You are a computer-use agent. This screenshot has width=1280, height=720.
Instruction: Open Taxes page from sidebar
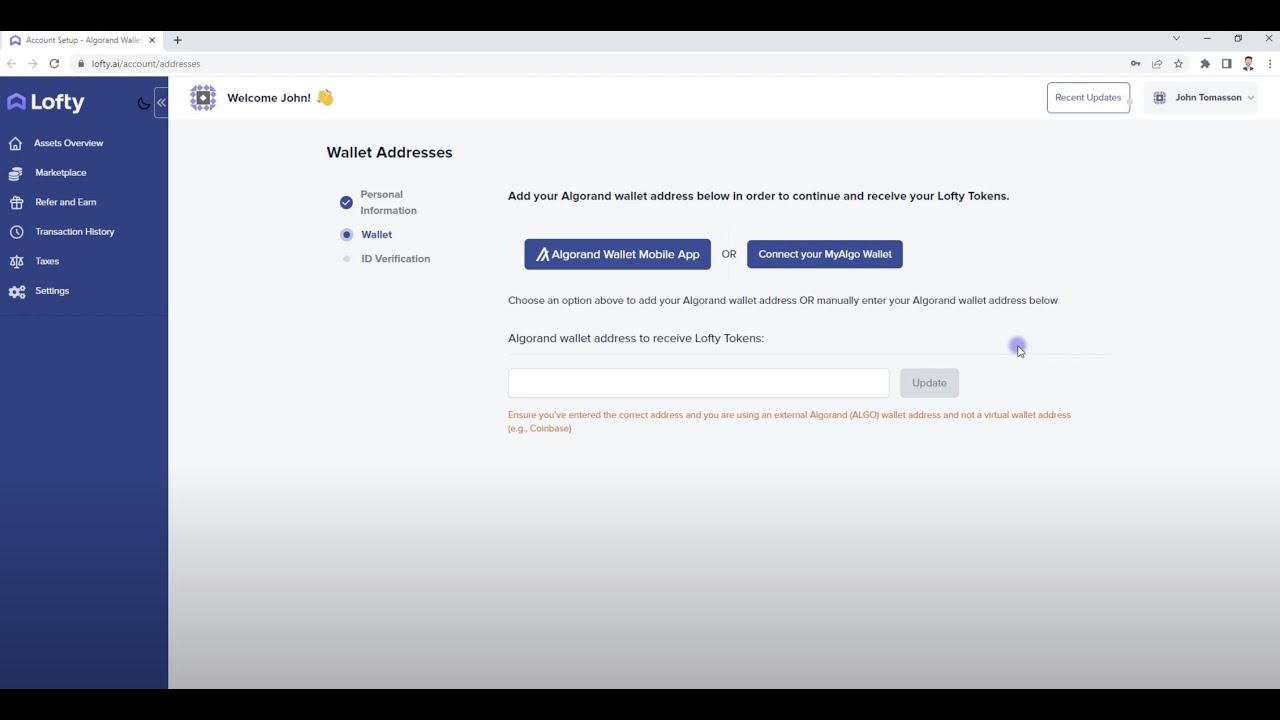click(47, 261)
